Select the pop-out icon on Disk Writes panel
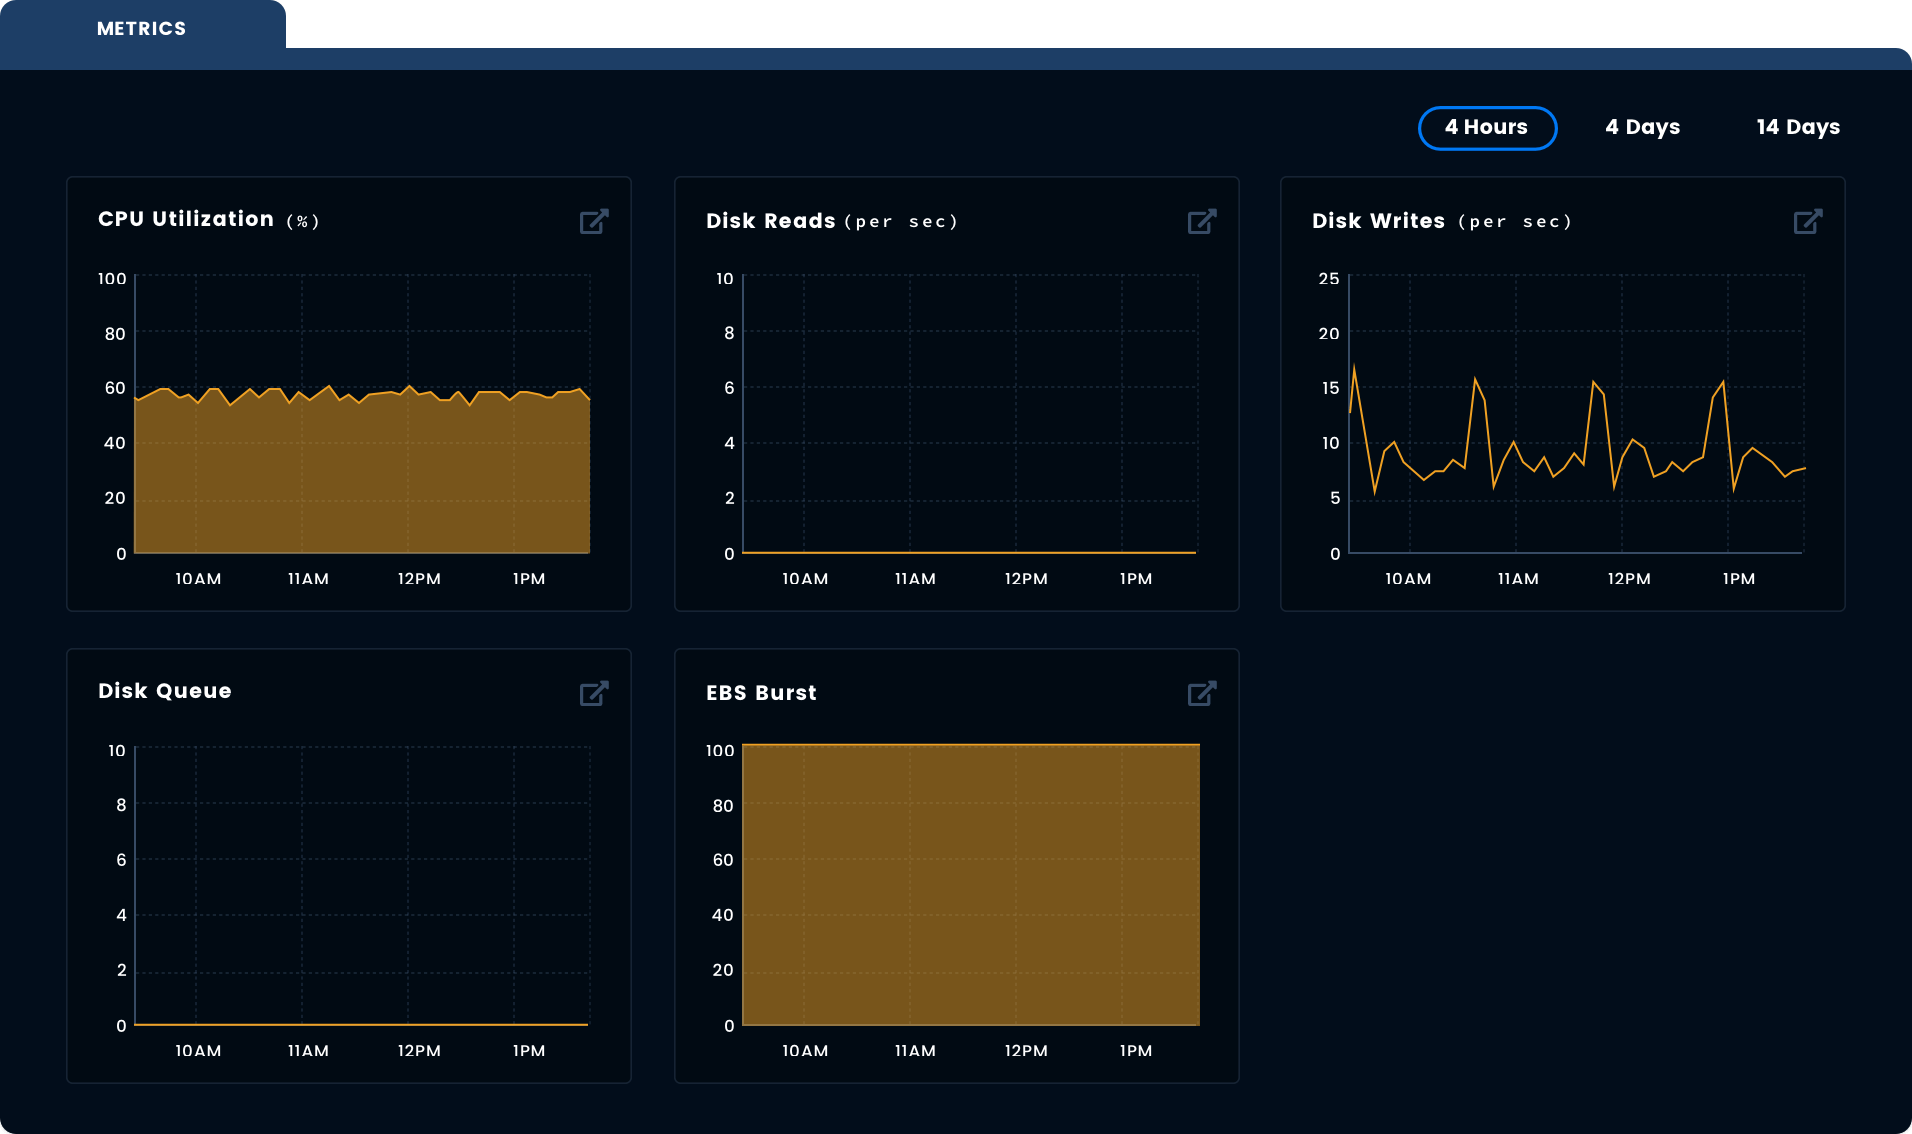 point(1808,221)
